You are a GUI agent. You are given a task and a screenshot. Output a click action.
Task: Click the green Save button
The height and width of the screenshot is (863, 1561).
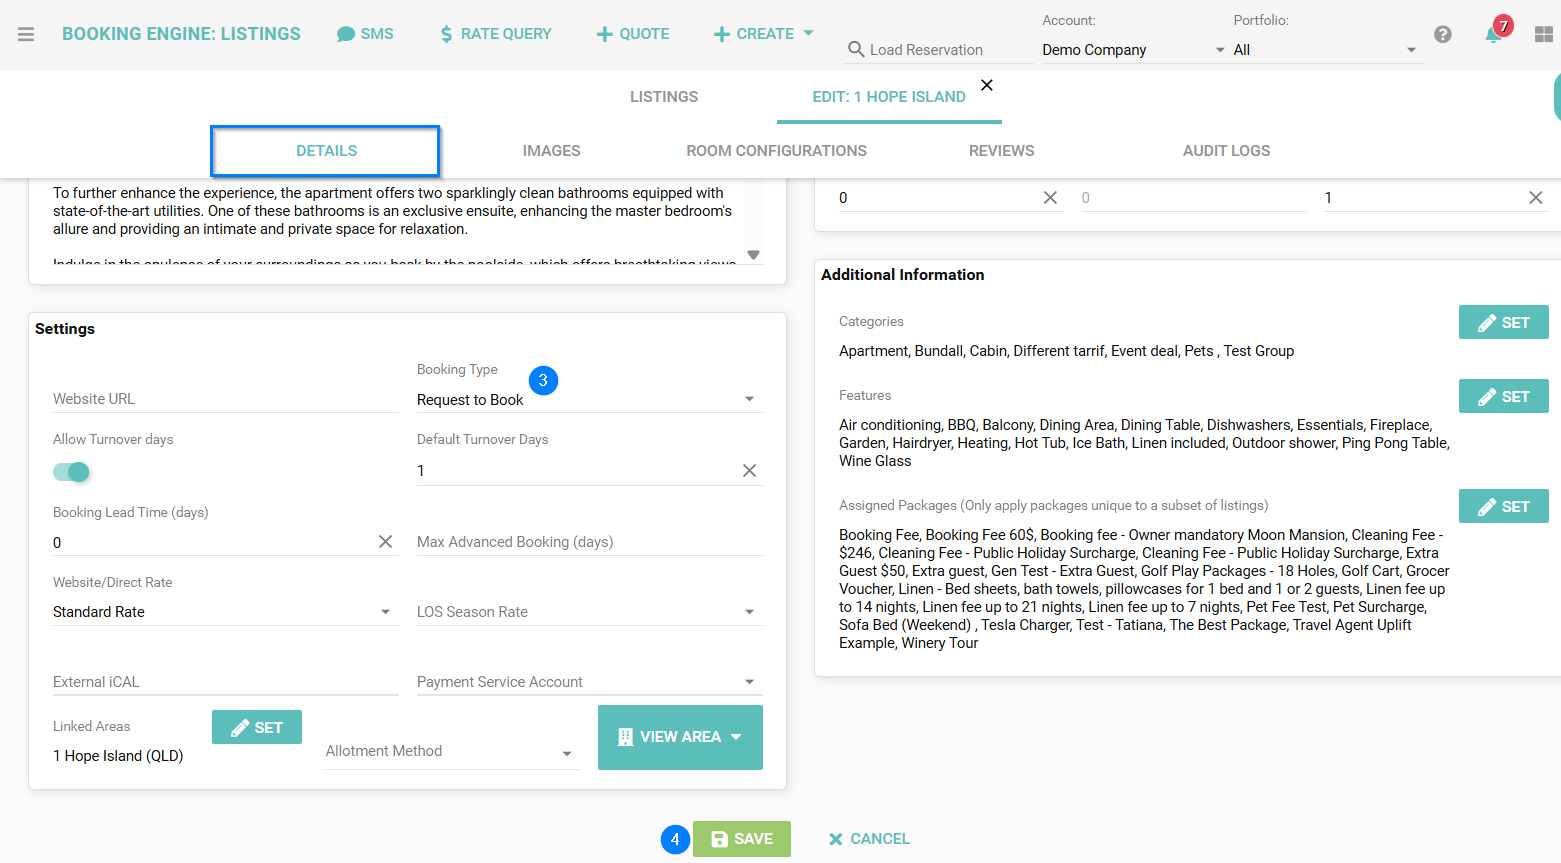(x=741, y=839)
